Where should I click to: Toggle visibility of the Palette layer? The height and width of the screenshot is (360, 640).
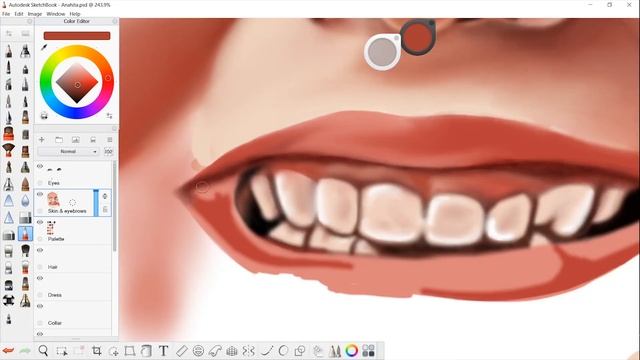[40, 222]
